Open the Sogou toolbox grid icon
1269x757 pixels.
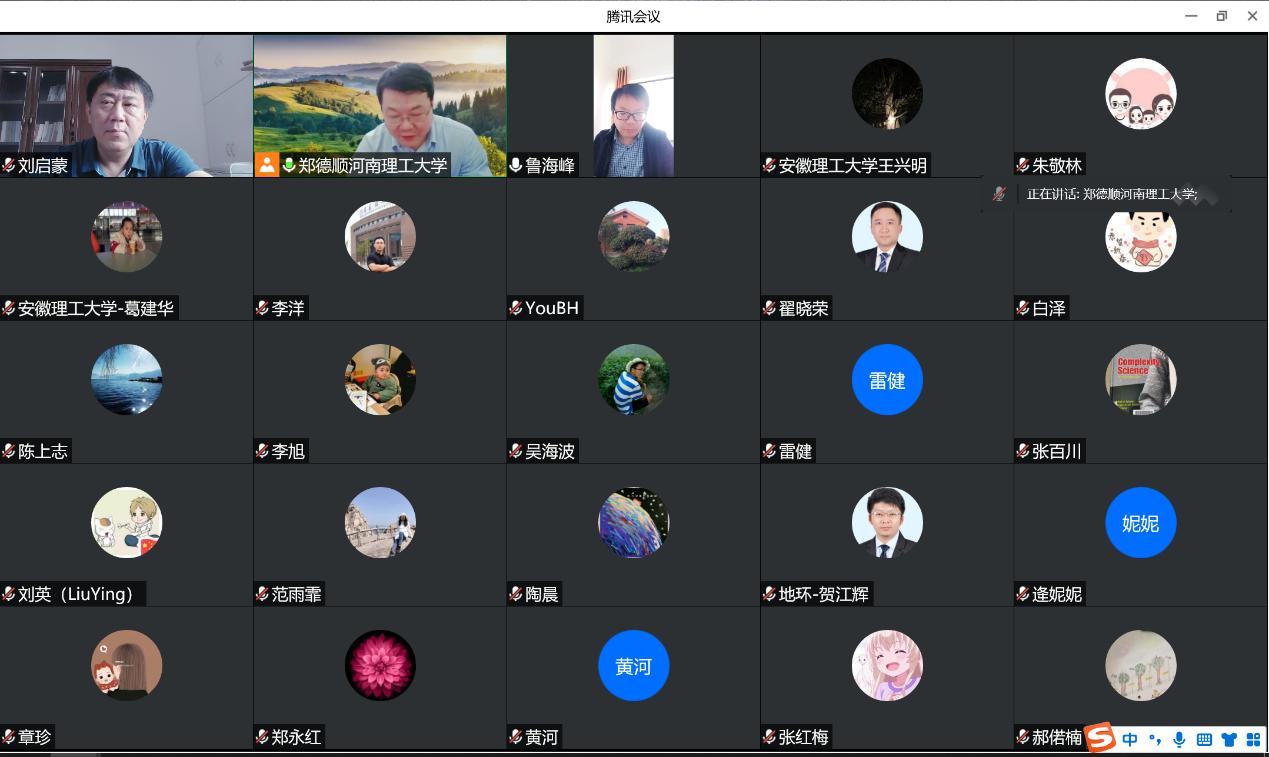click(x=1252, y=739)
